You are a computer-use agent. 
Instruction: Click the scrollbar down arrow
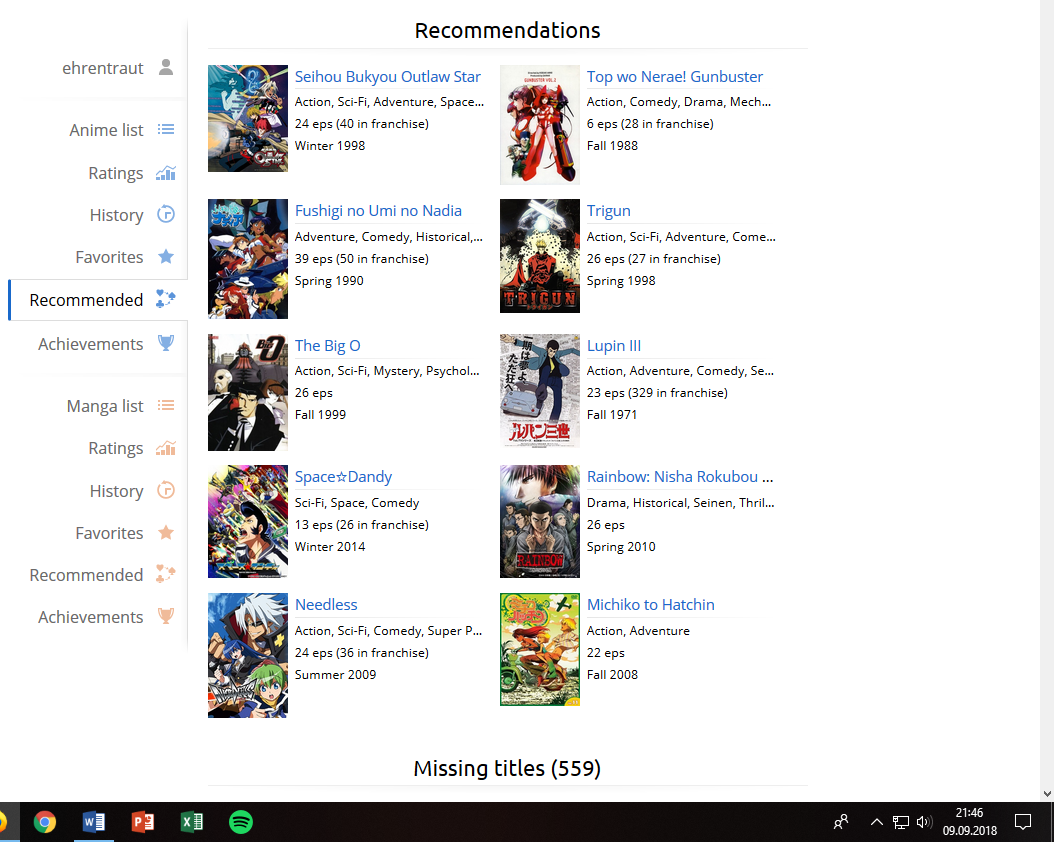1047,794
